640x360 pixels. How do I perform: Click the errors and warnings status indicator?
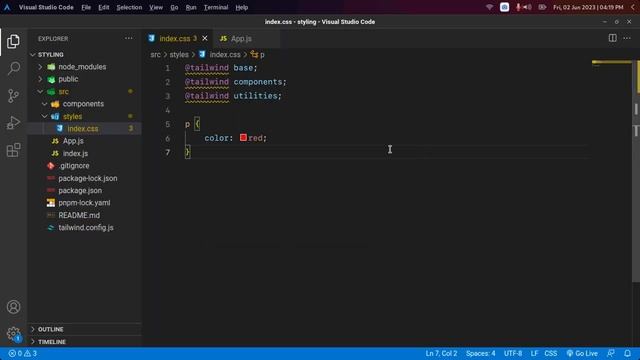pos(23,353)
